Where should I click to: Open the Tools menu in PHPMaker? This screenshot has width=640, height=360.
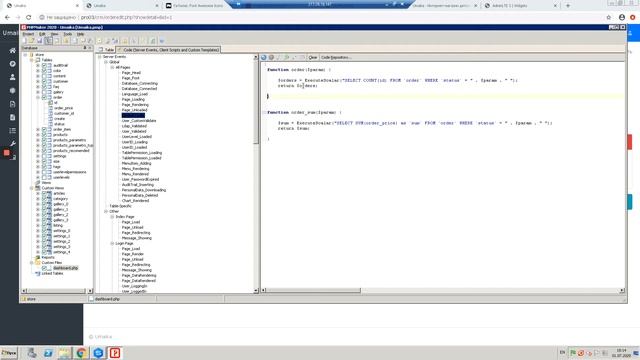coord(68,34)
